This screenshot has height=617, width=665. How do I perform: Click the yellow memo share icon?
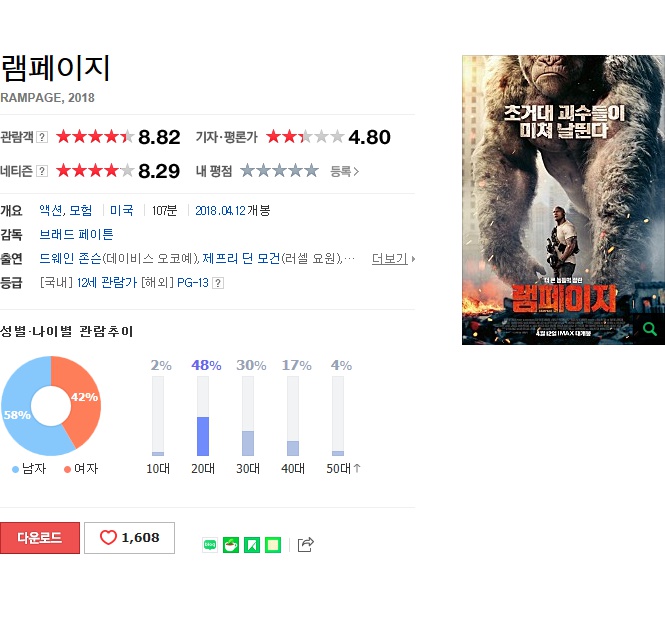pos(273,544)
